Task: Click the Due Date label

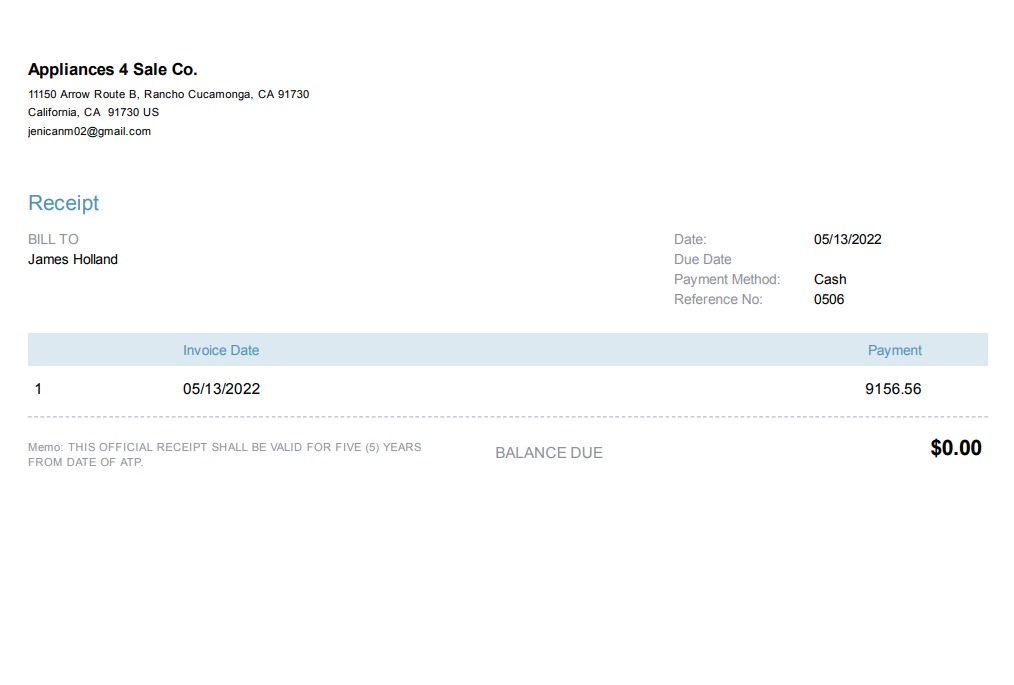Action: (x=702, y=259)
